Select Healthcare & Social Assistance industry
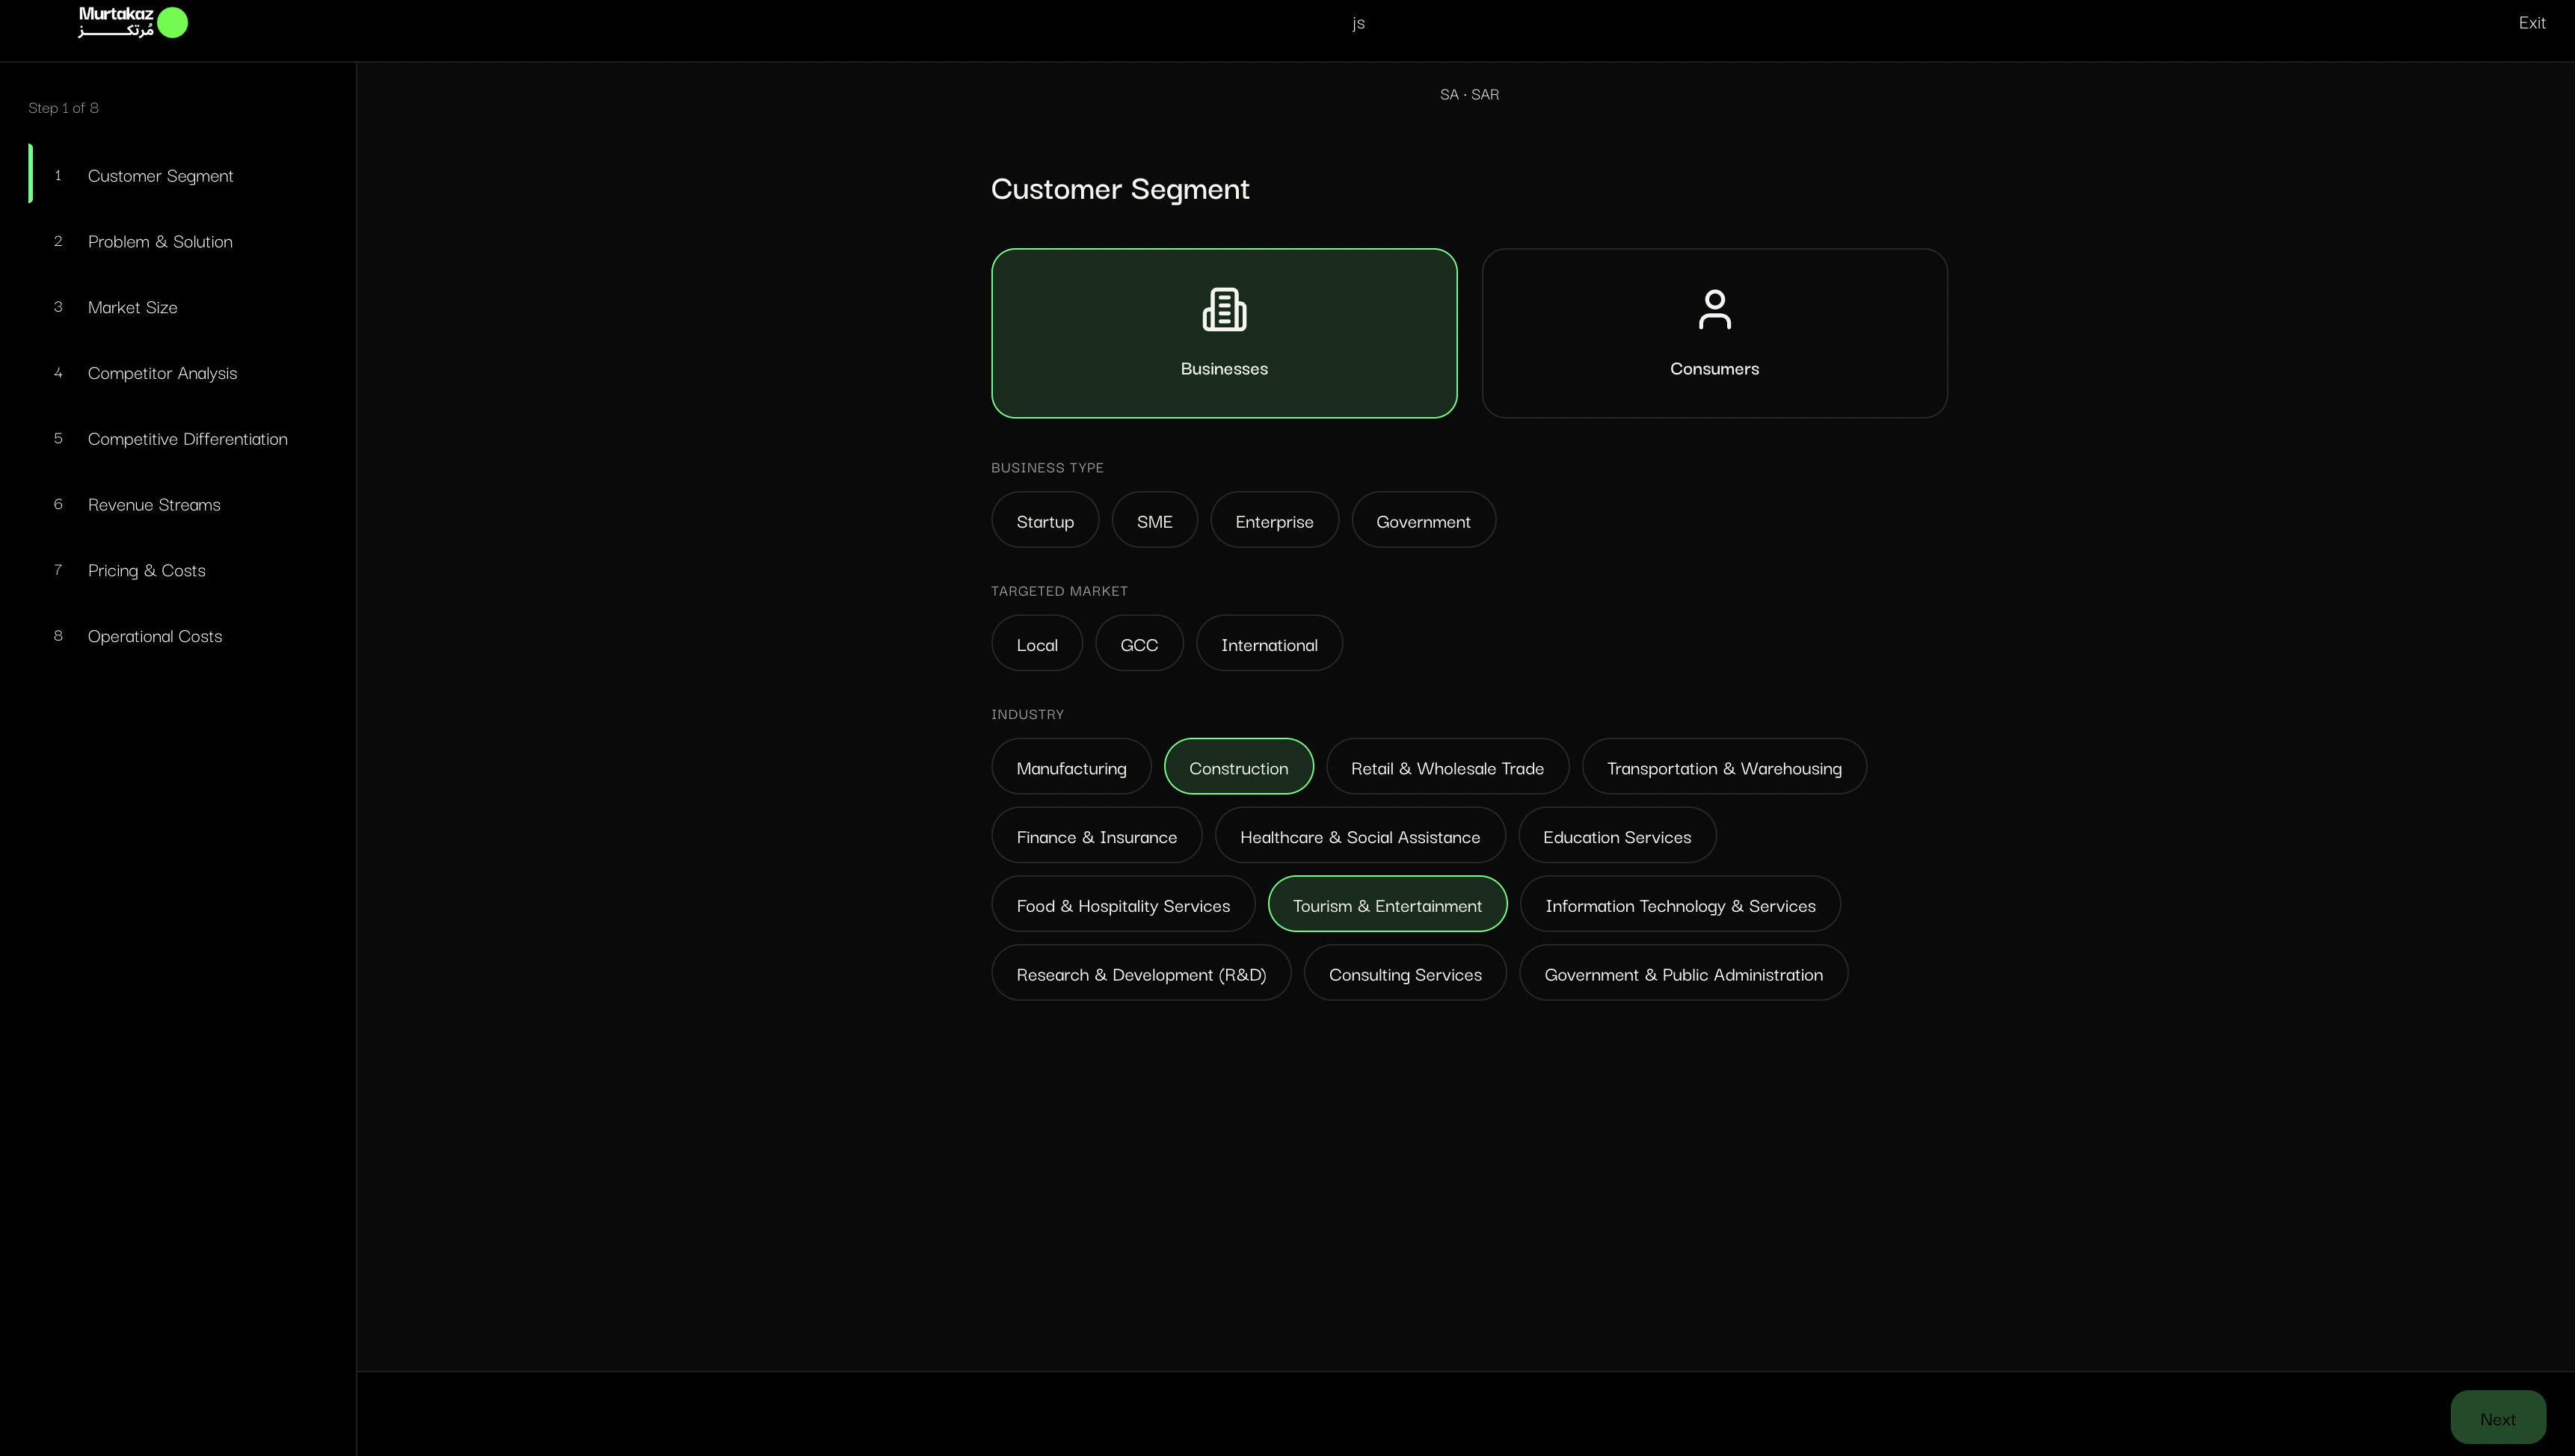Image resolution: width=2575 pixels, height=1456 pixels. point(1360,835)
